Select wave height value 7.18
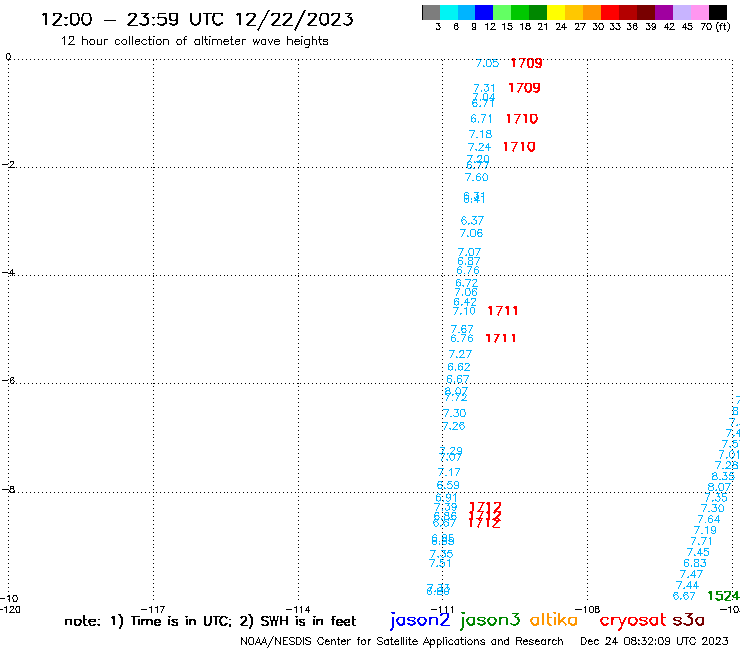 pyautogui.click(x=480, y=134)
